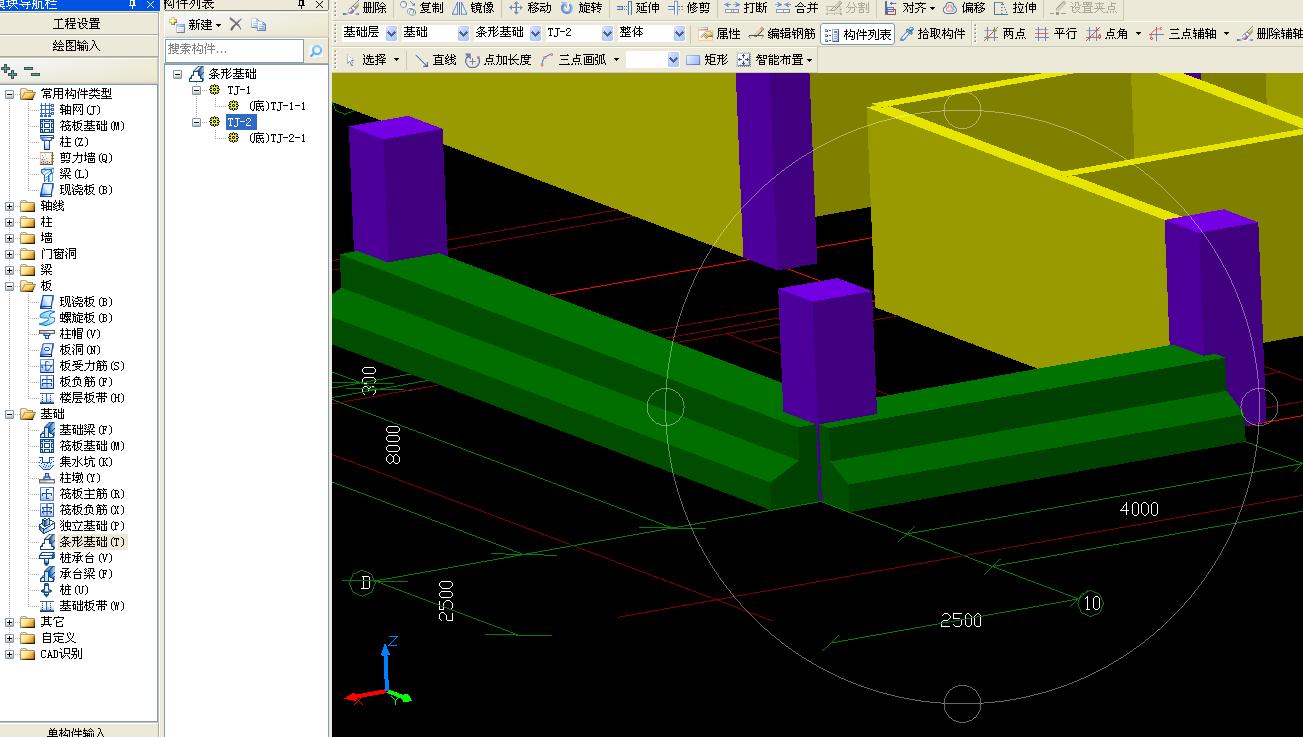Pin the 构件列表 panel
The image size is (1303, 737).
[301, 4]
